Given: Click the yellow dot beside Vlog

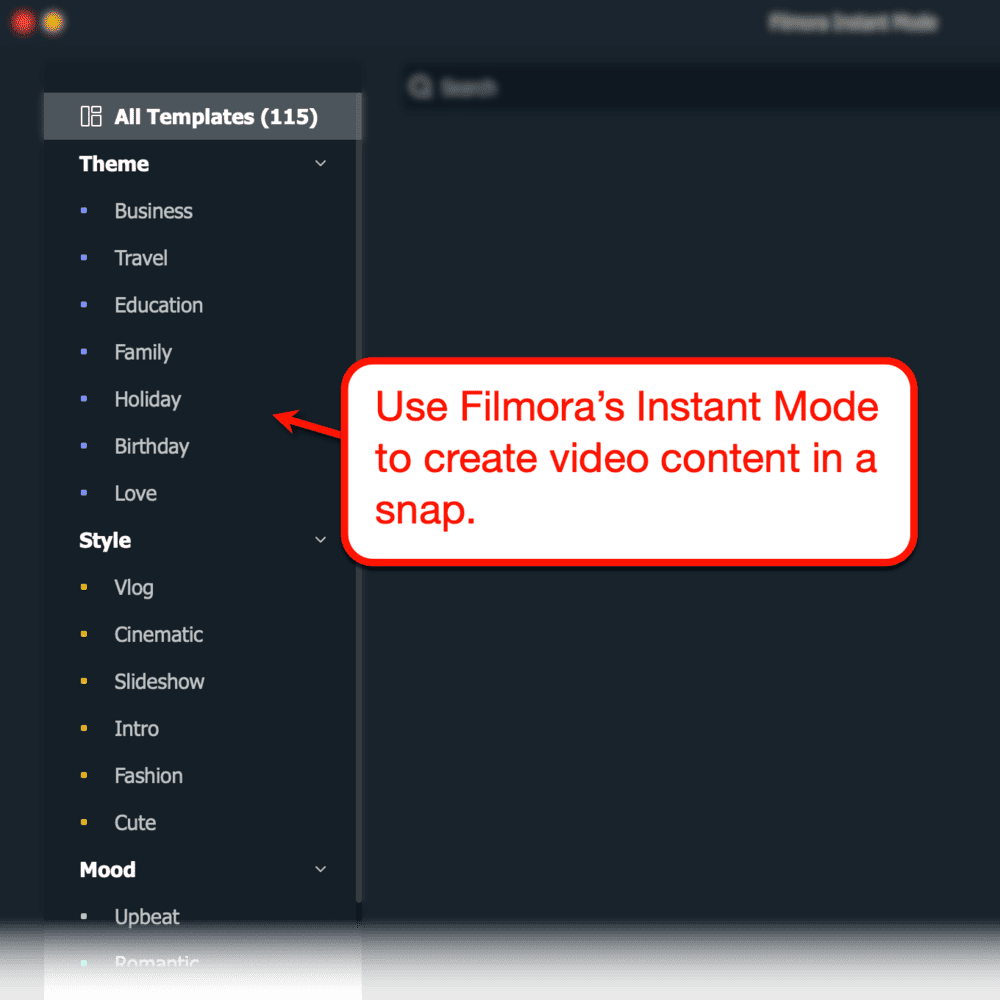Looking at the screenshot, I should 86,587.
